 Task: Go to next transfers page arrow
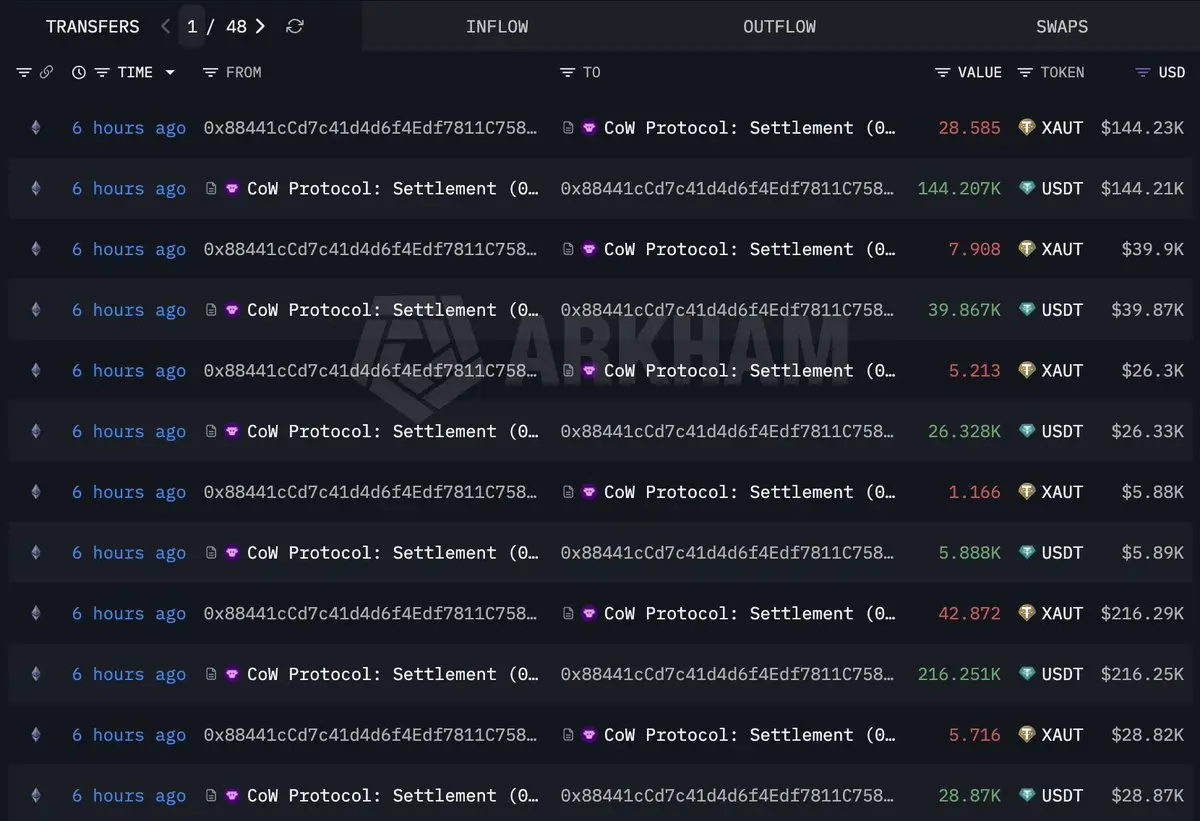coord(260,27)
